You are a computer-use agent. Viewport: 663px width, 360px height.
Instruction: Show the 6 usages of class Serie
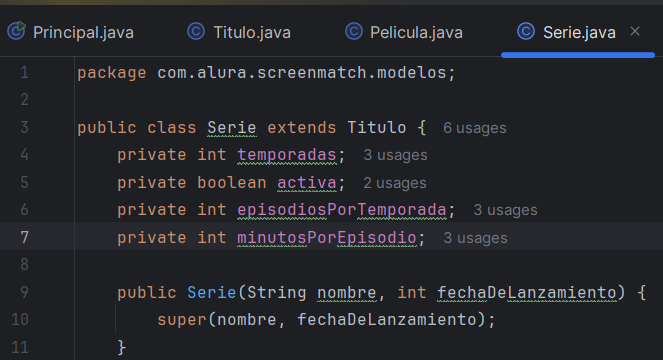click(x=474, y=128)
